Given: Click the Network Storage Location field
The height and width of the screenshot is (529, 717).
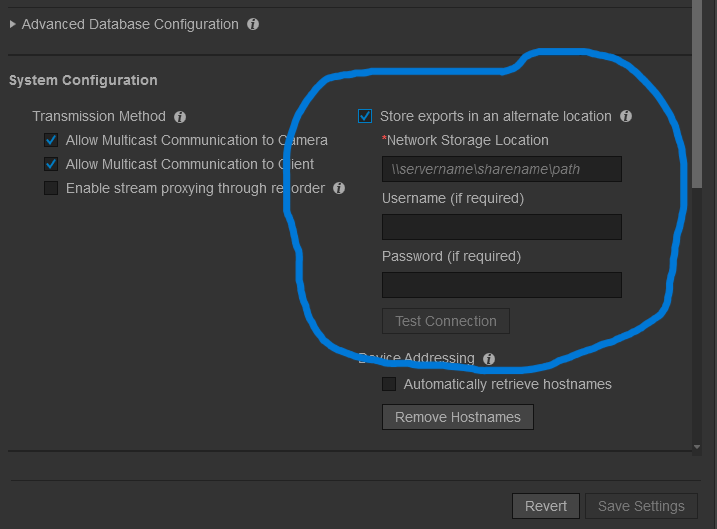Looking at the screenshot, I should click(x=501, y=169).
